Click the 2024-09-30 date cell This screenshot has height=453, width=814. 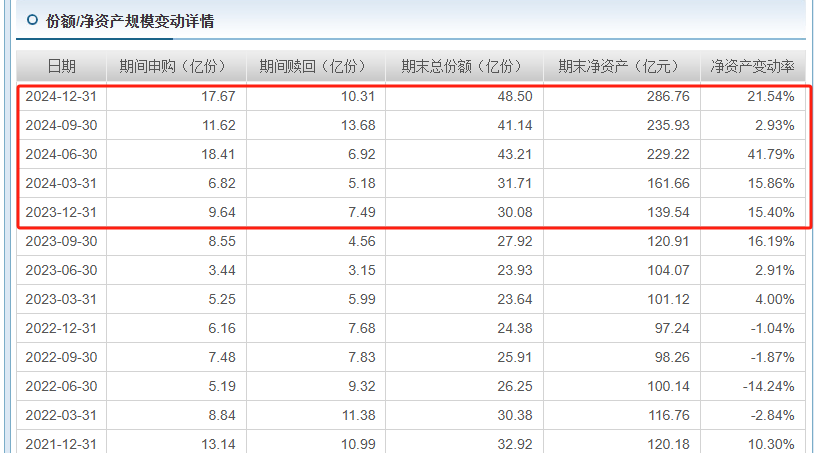pos(62,125)
